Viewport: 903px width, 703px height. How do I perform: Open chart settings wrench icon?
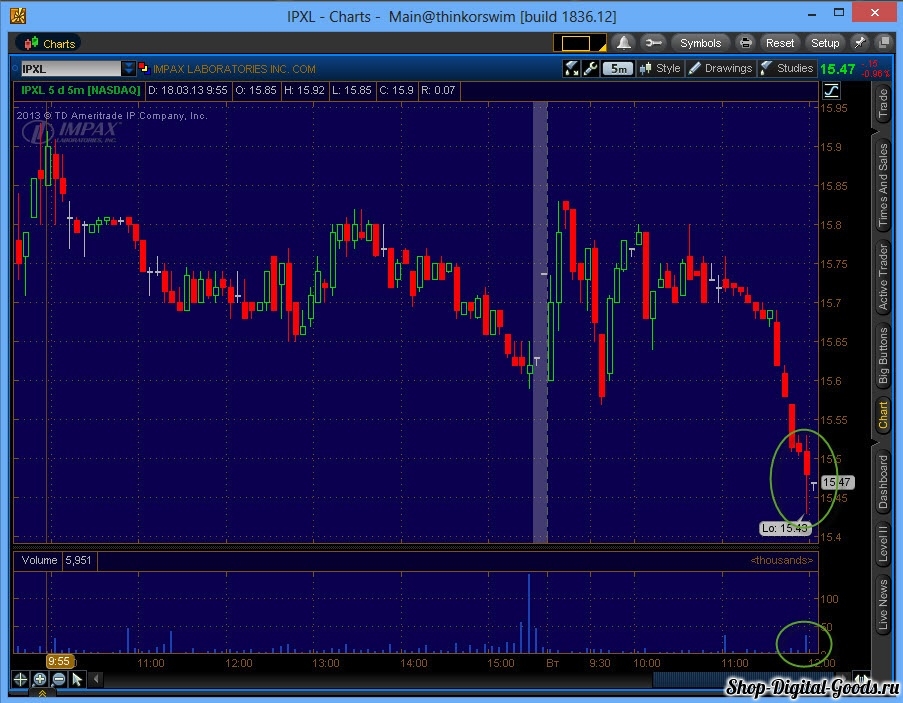(590, 69)
